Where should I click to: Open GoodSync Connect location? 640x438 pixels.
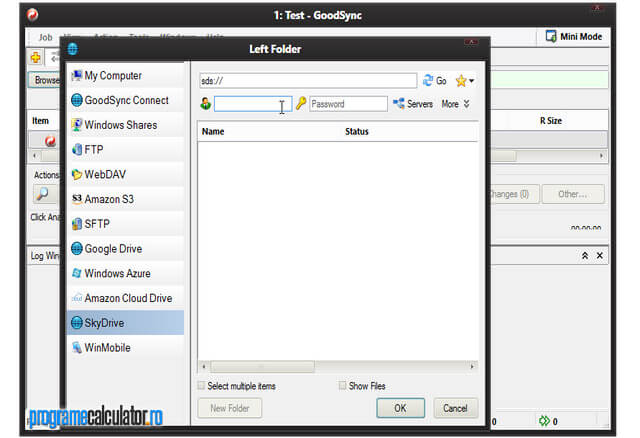coord(125,100)
